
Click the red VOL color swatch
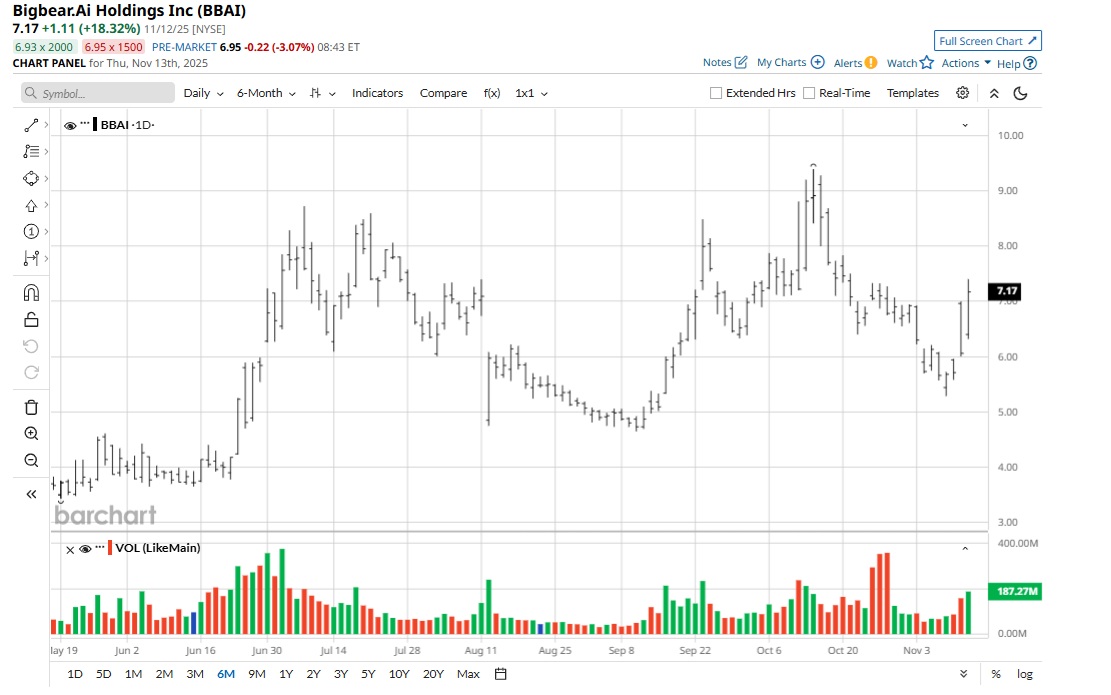(110, 548)
